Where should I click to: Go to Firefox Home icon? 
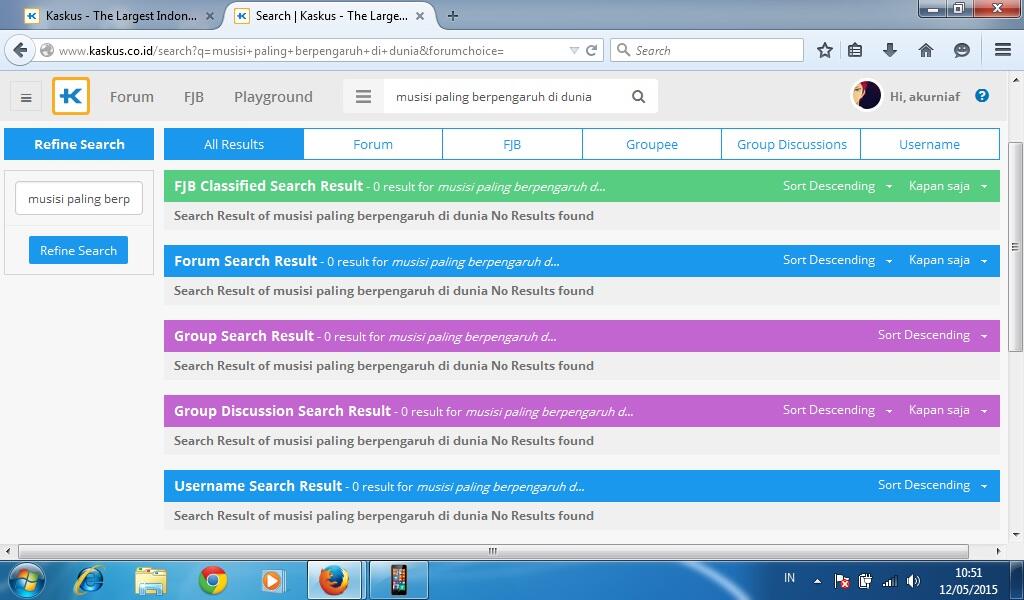[x=925, y=50]
